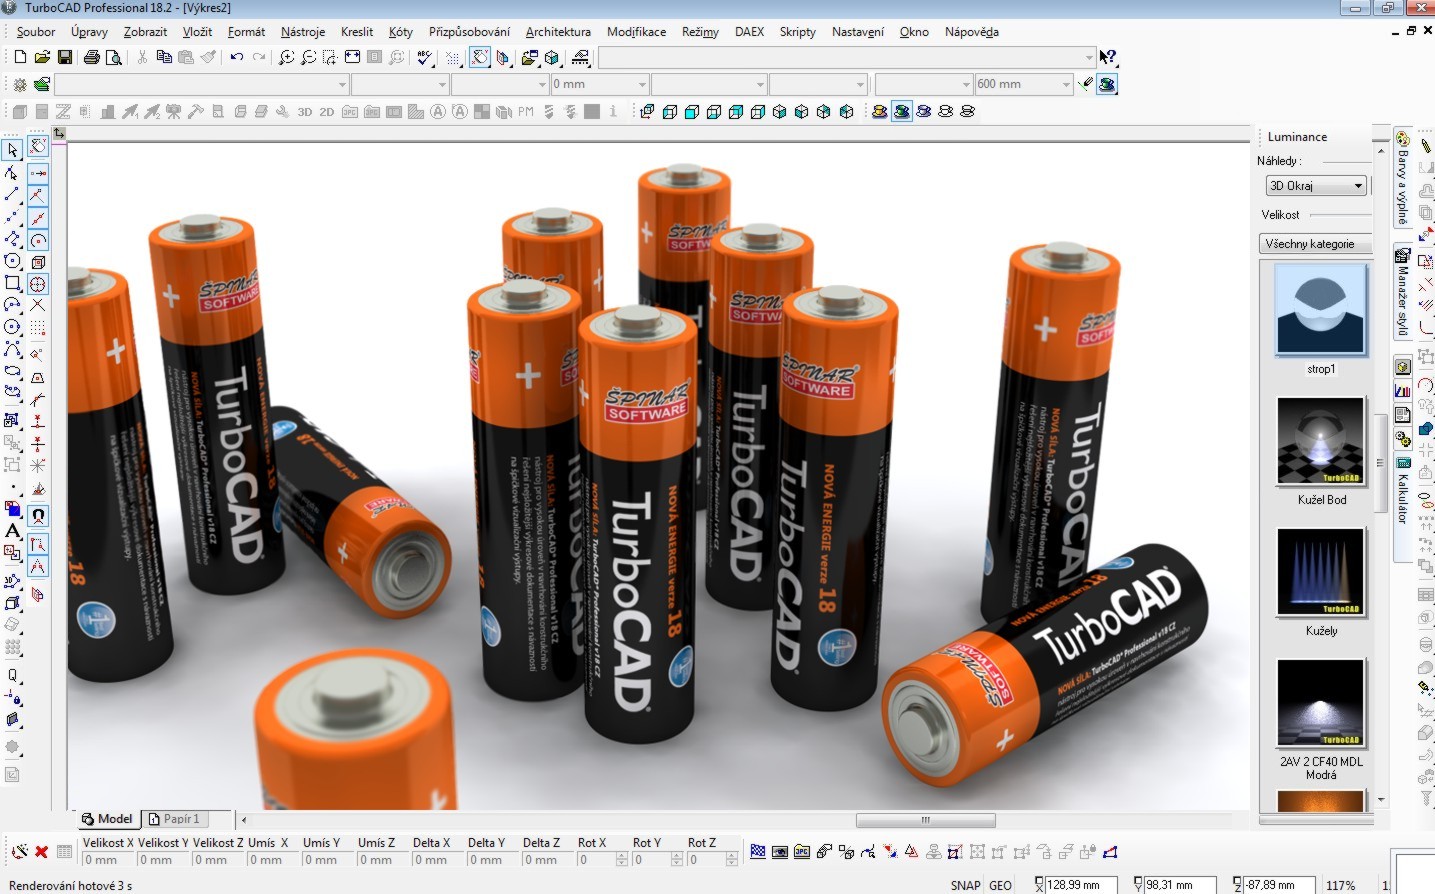Toggle the render teapot button beside 600 mm
The width and height of the screenshot is (1435, 894).
(1107, 85)
